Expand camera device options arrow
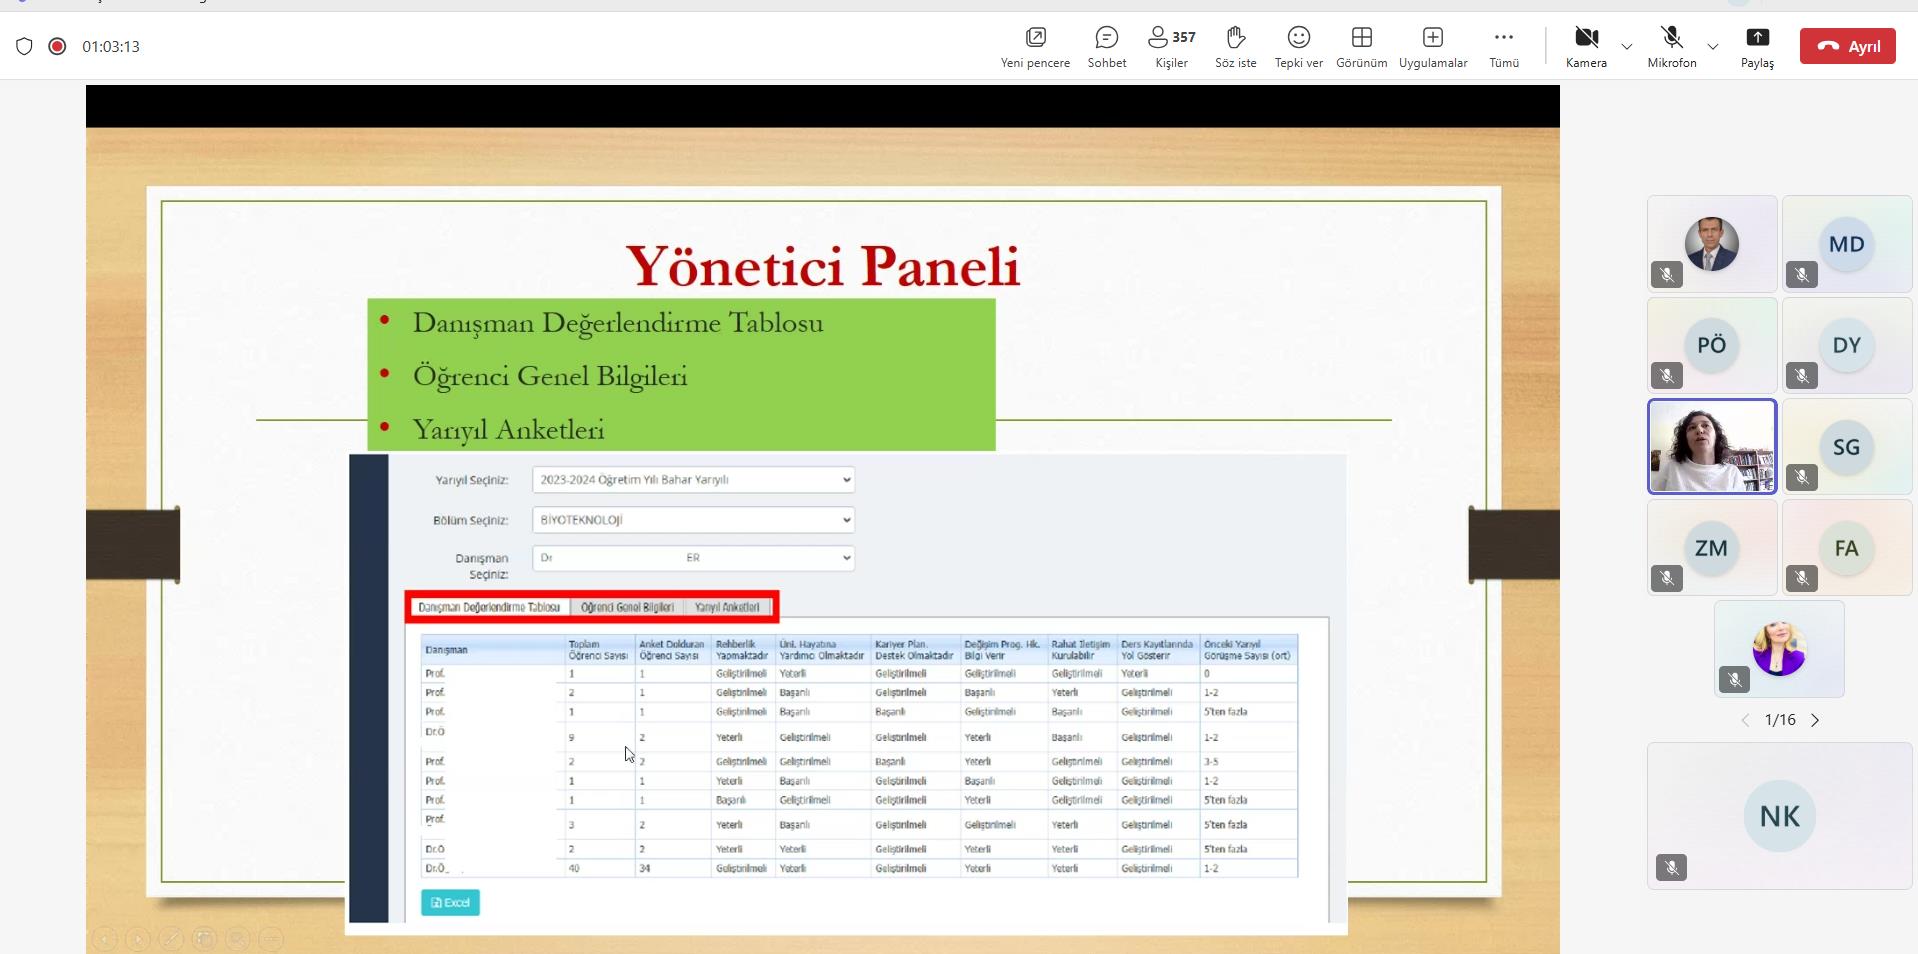Viewport: 1918px width, 954px height. (1626, 47)
